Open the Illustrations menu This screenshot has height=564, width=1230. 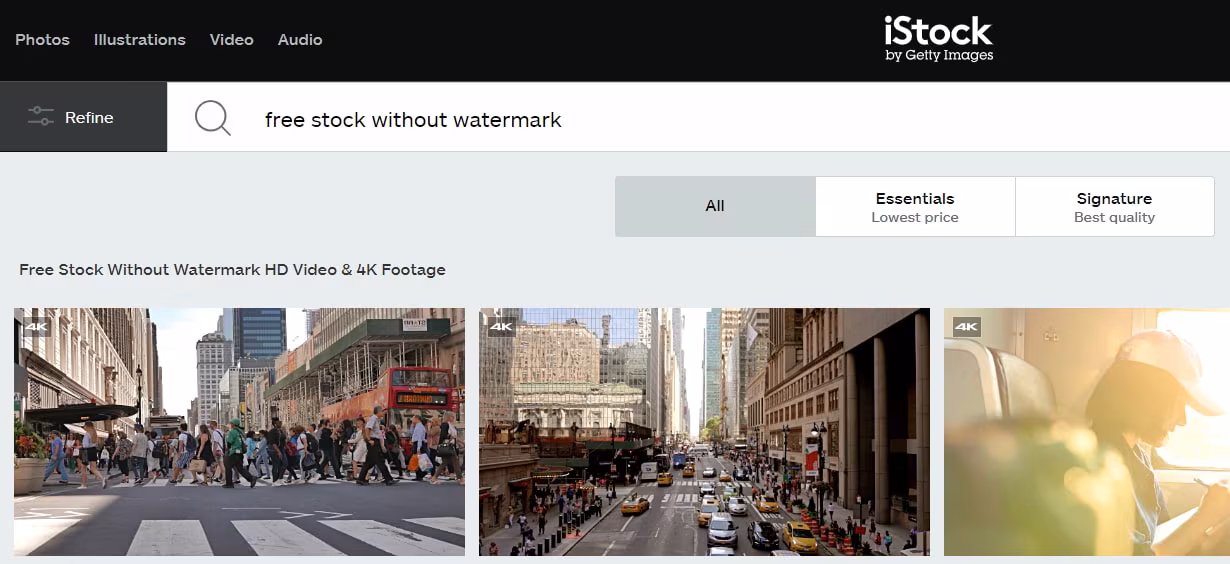pyautogui.click(x=139, y=40)
